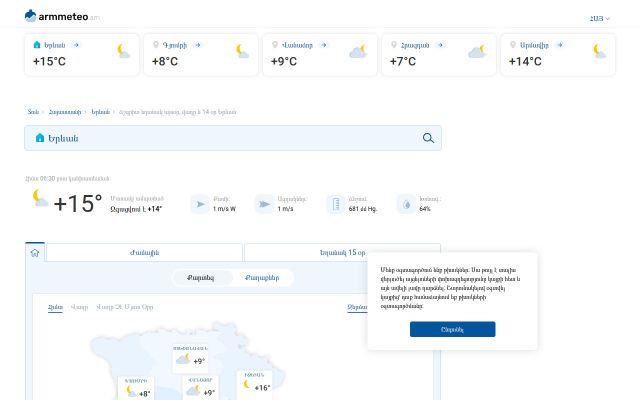Open the Gyumri city name link

pos(175,45)
